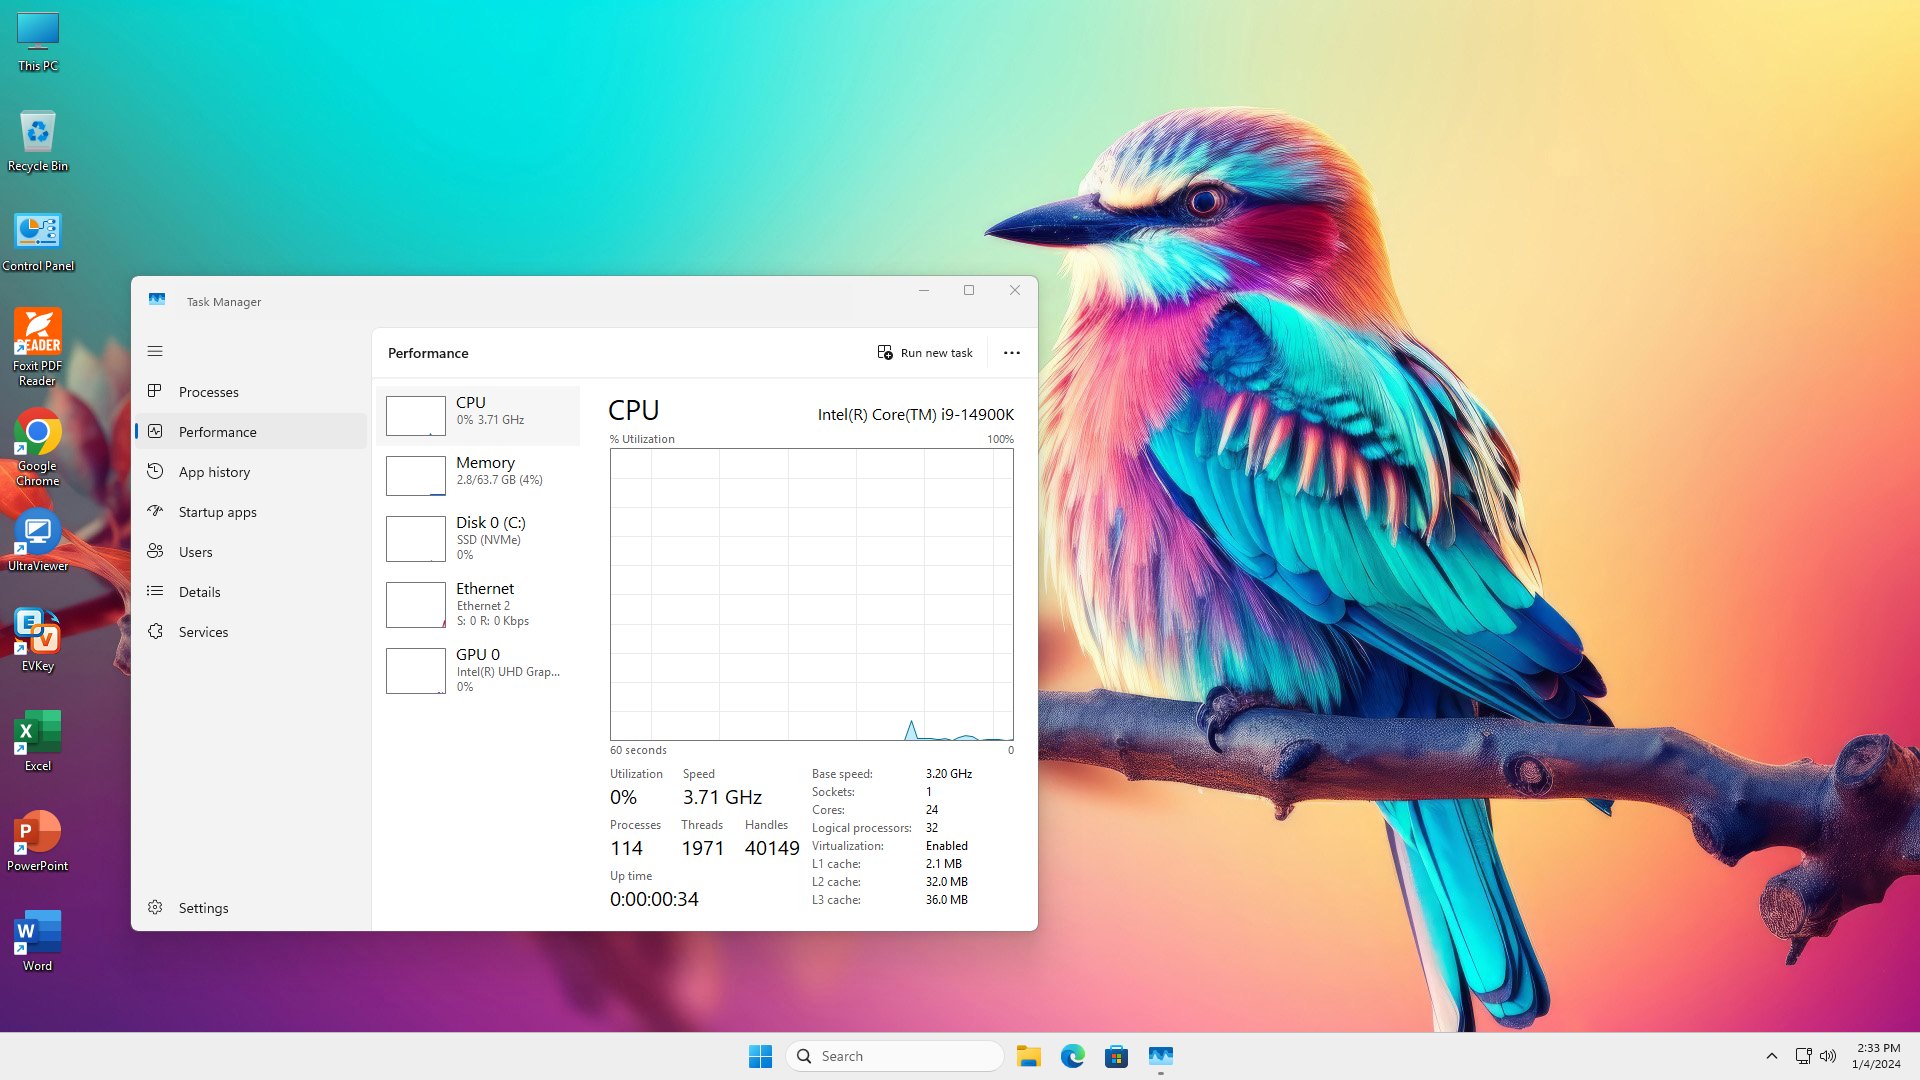The image size is (1920, 1080).
Task: Open Task Manager Settings
Action: point(203,908)
